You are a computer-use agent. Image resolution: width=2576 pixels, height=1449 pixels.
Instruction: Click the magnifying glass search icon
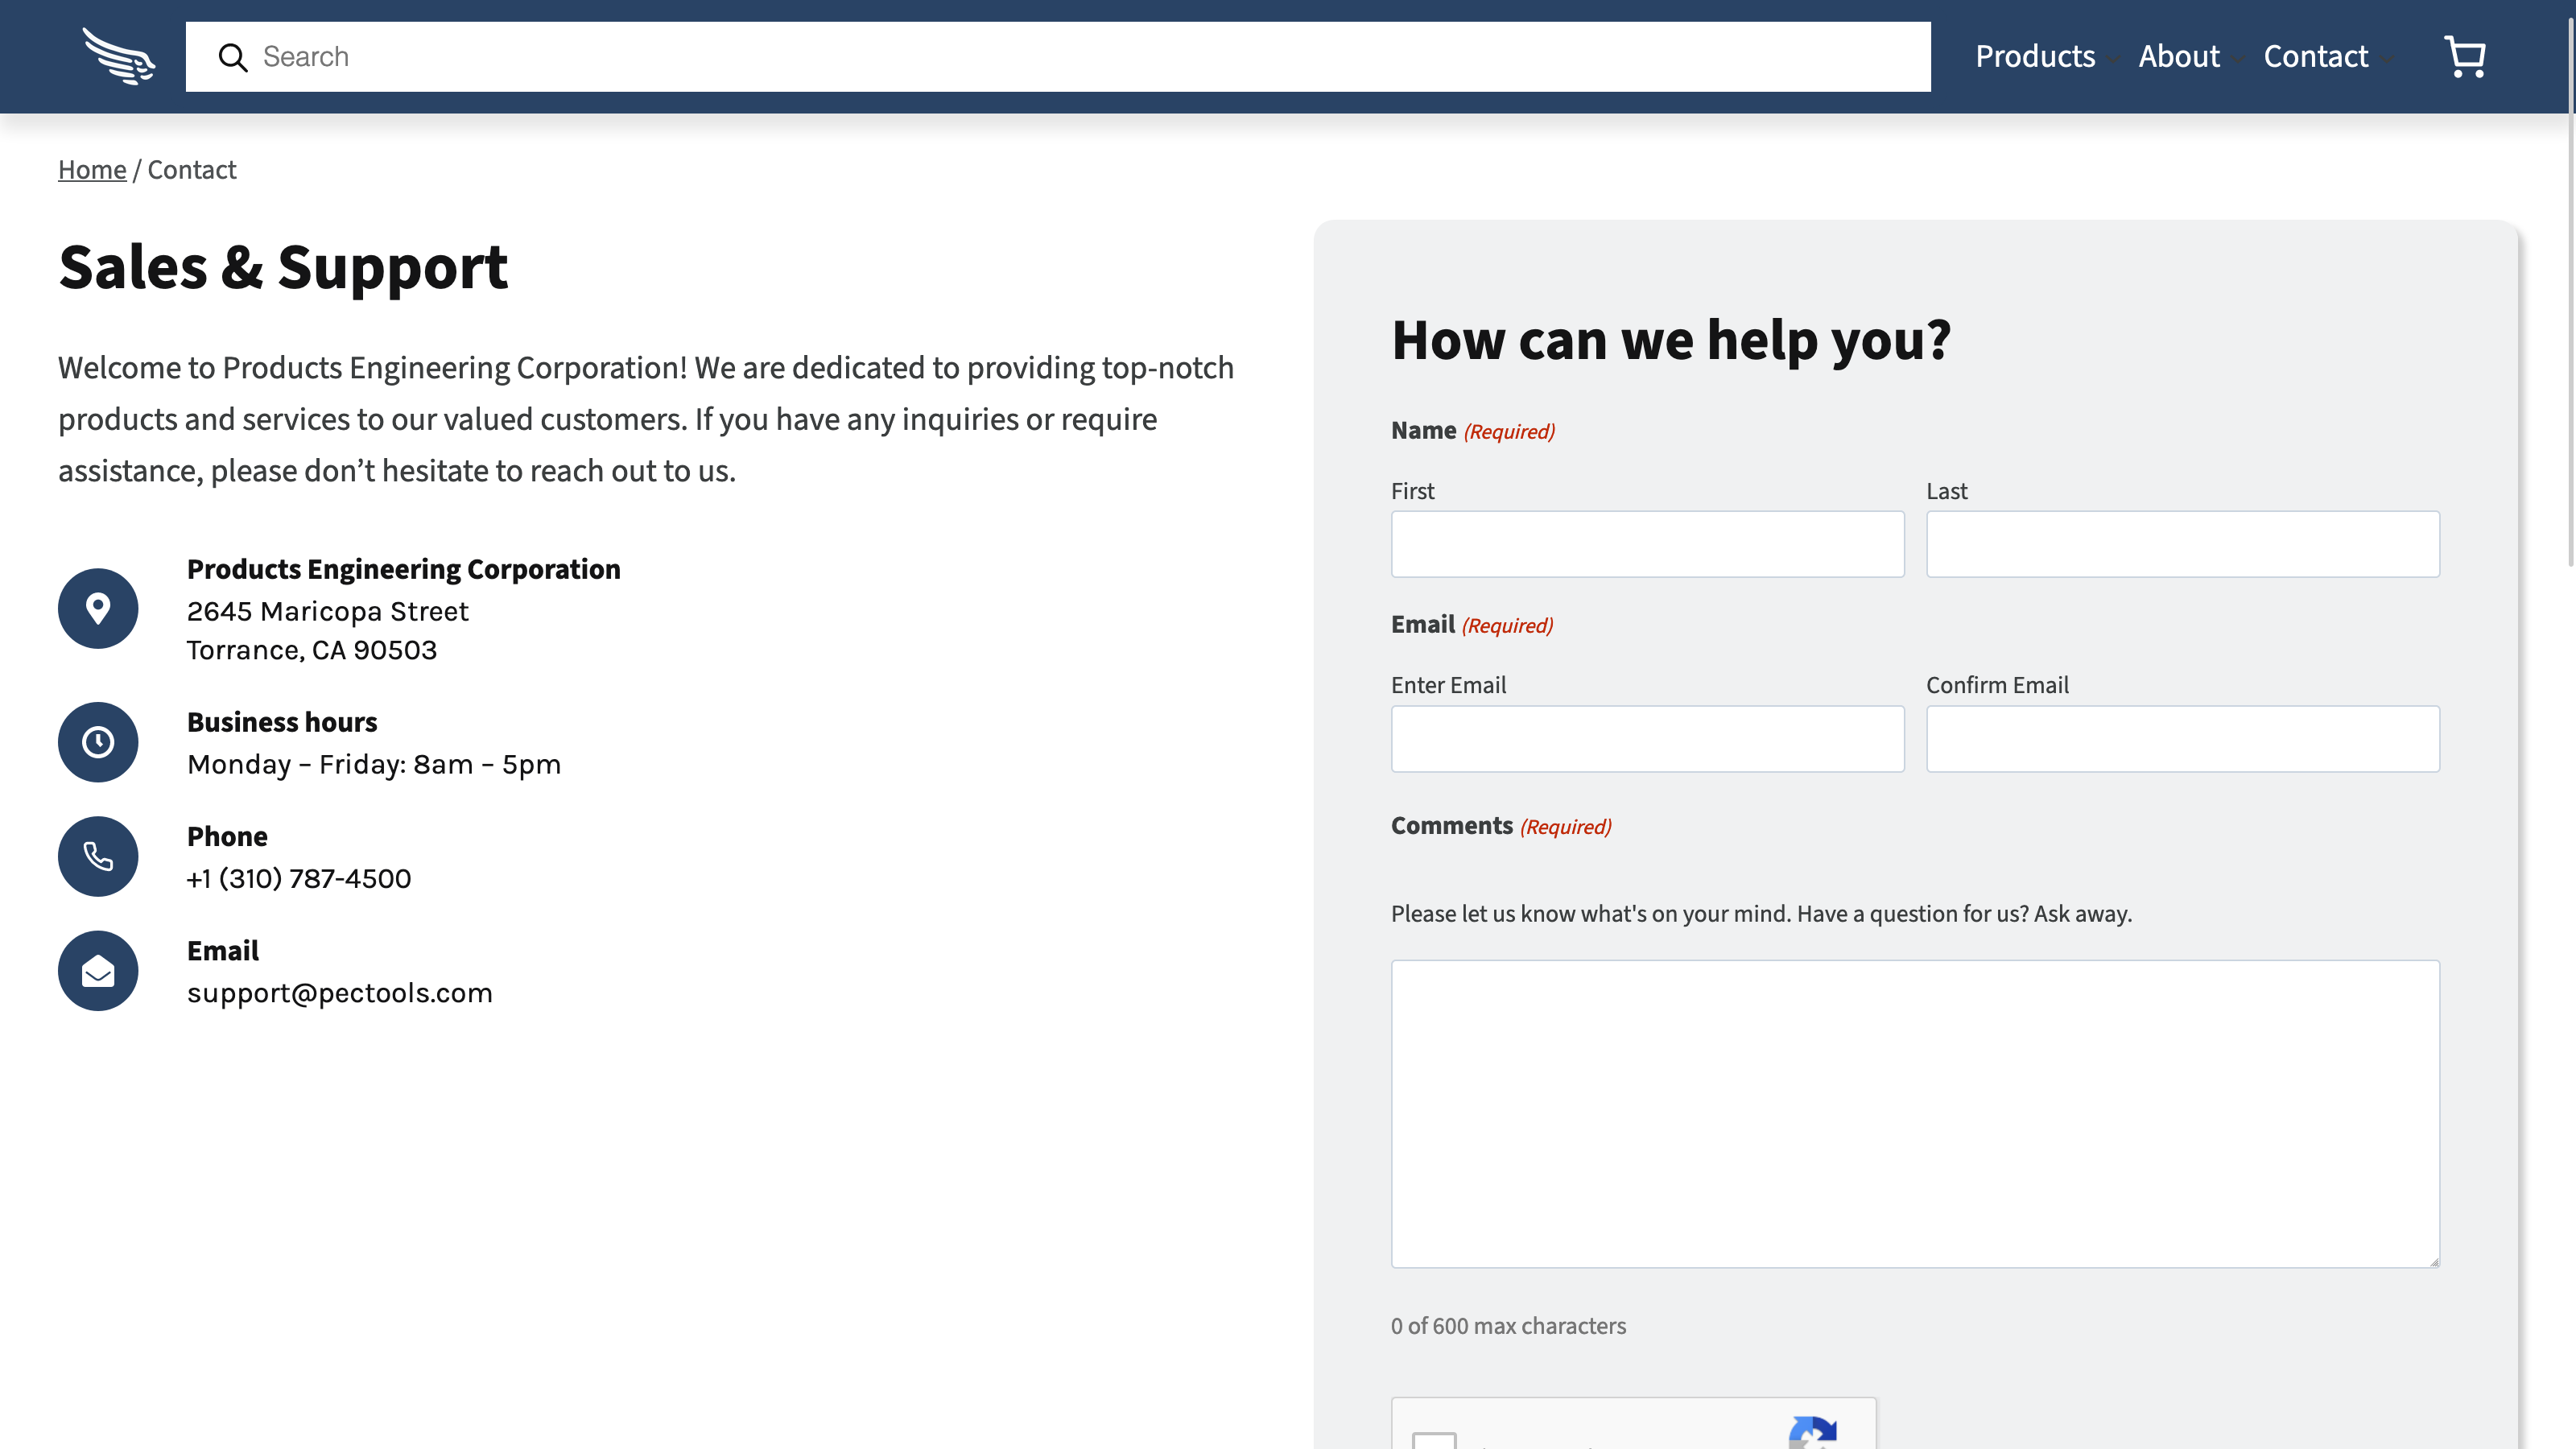click(233, 58)
